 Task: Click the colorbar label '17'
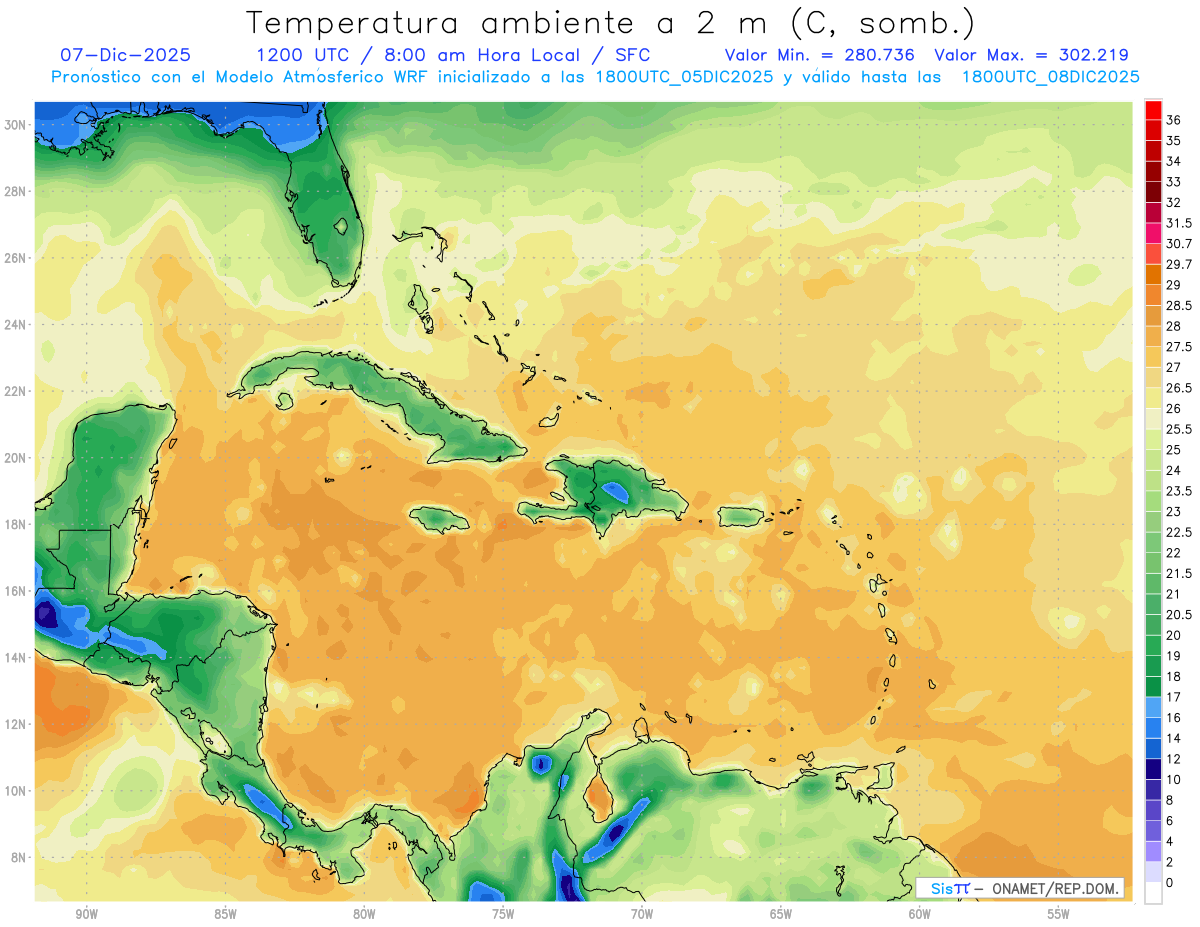tap(1174, 697)
